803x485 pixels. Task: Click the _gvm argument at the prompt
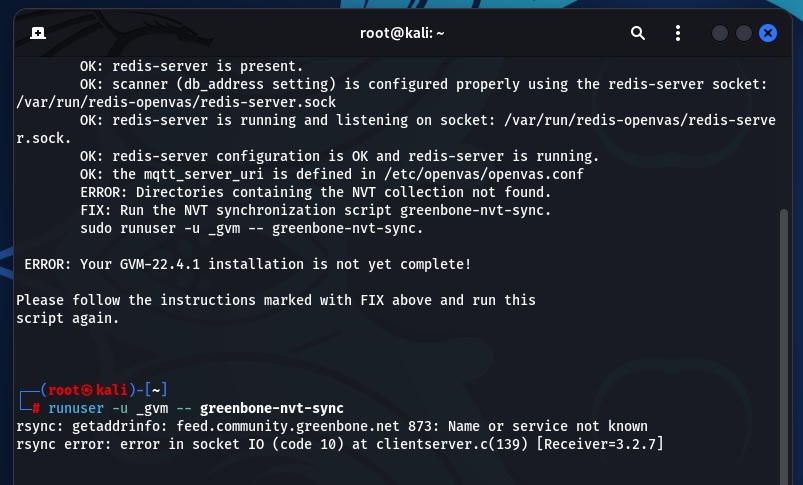(152, 408)
